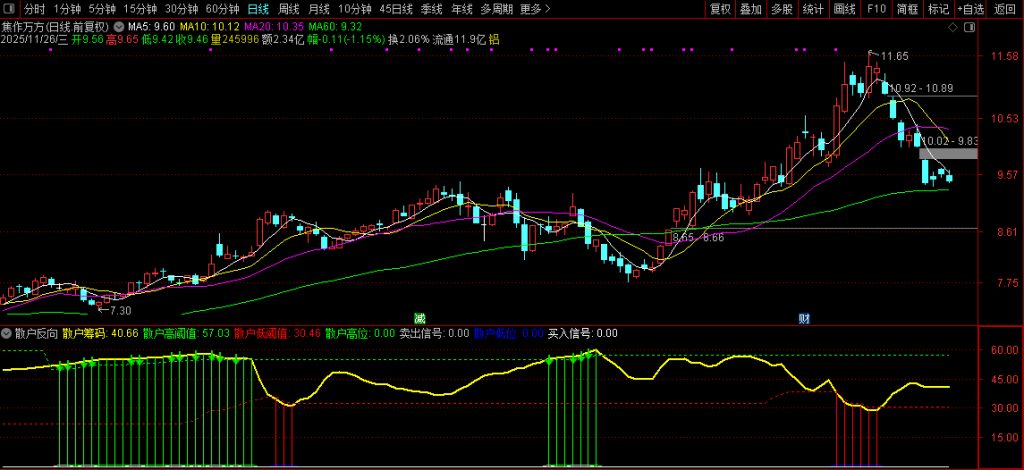Click the 11.65 high price label
The height and width of the screenshot is (470, 1024).
pos(893,56)
